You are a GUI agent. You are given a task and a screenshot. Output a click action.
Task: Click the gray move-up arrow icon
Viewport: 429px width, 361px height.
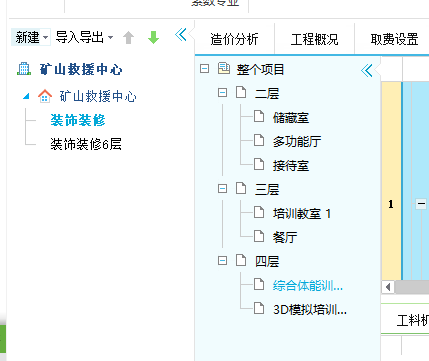[128, 37]
